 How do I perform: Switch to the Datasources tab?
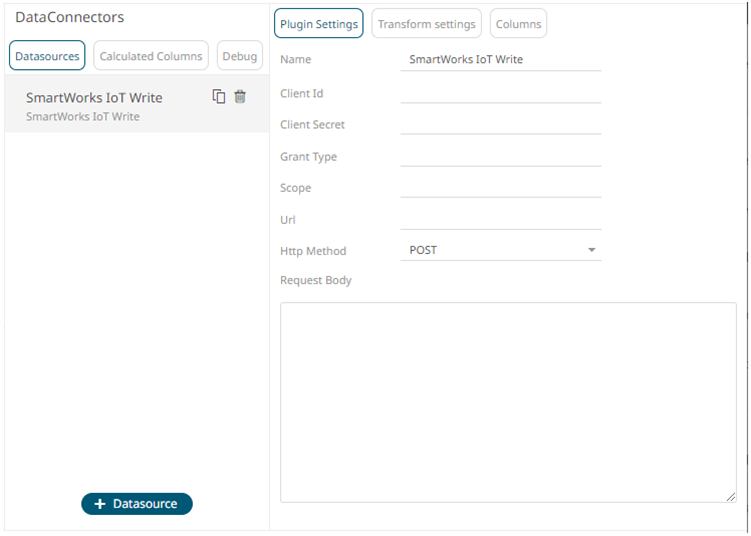[47, 56]
